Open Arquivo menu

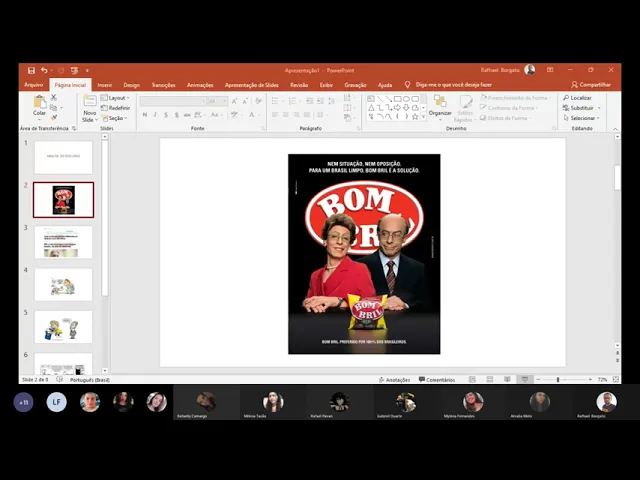33,85
